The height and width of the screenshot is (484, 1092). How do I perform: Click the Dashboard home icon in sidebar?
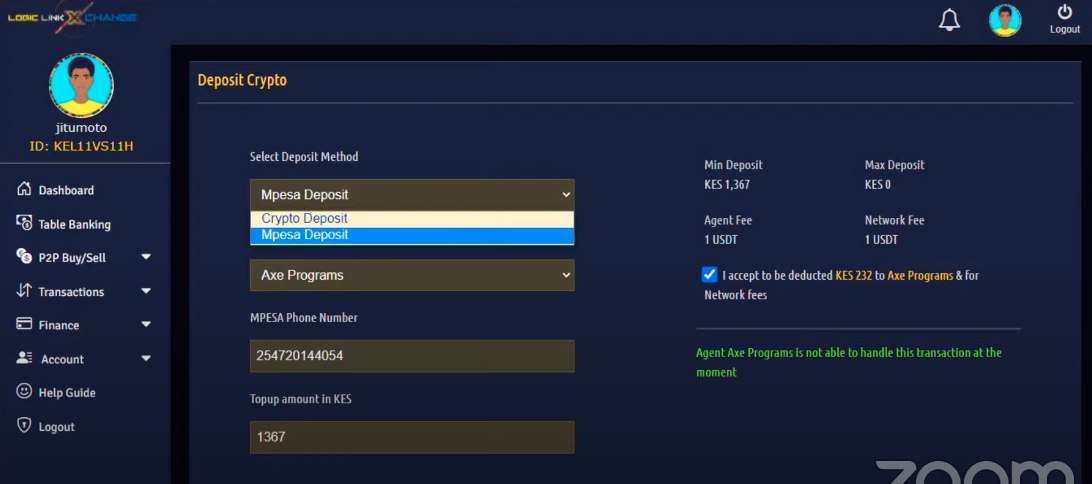click(24, 190)
